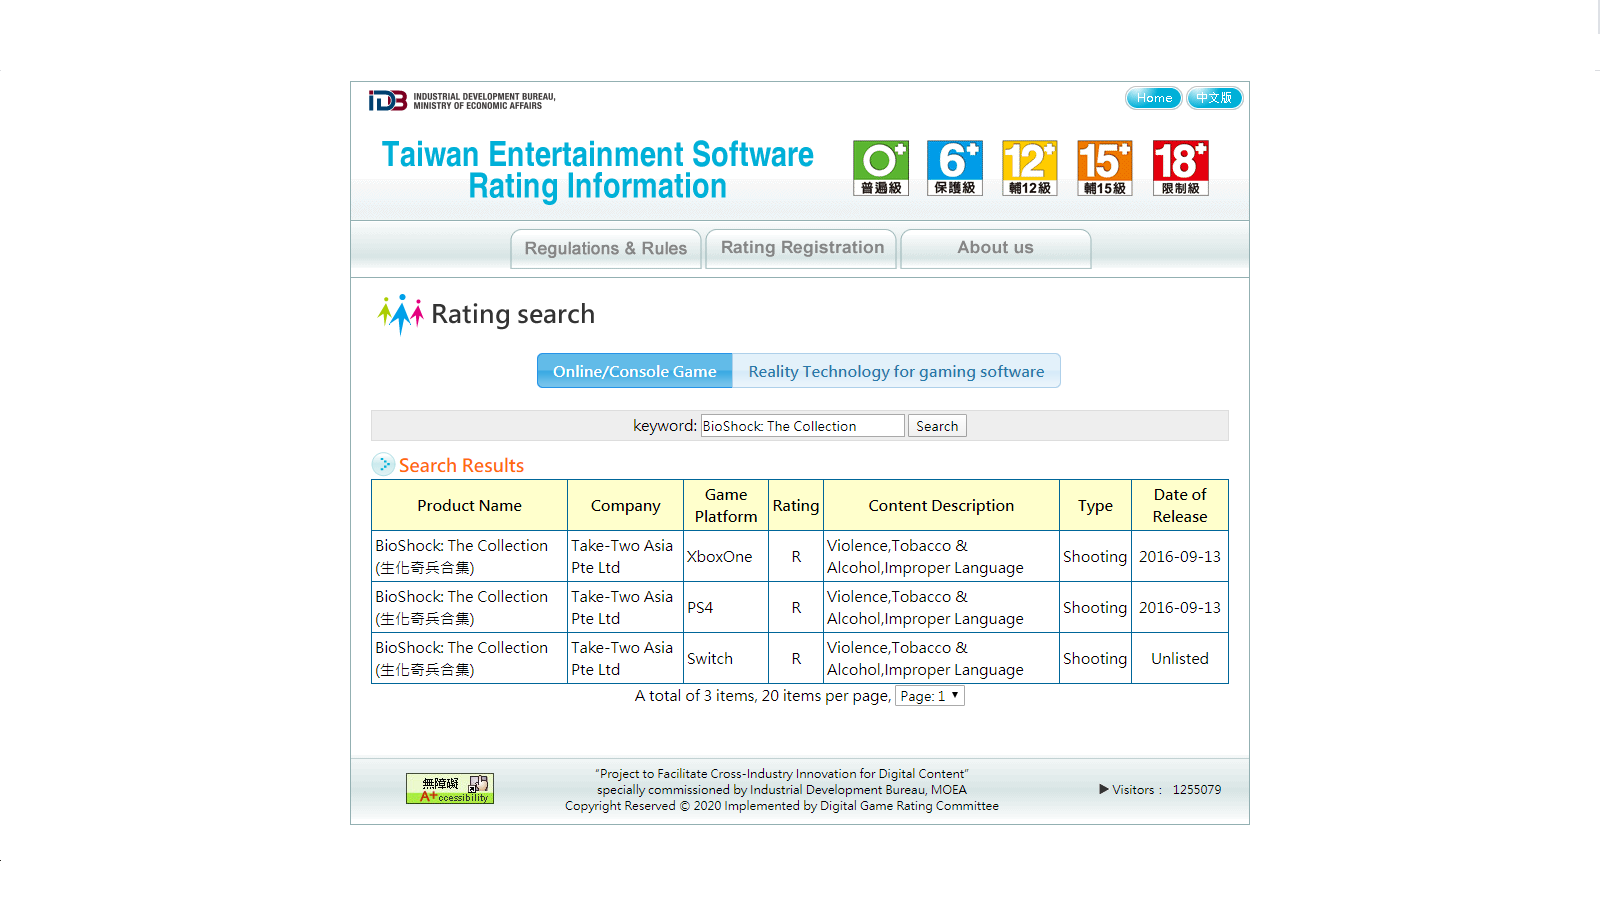Click Shooting type in XboxOne row
Image resolution: width=1600 pixels, height=900 pixels.
pos(1095,557)
